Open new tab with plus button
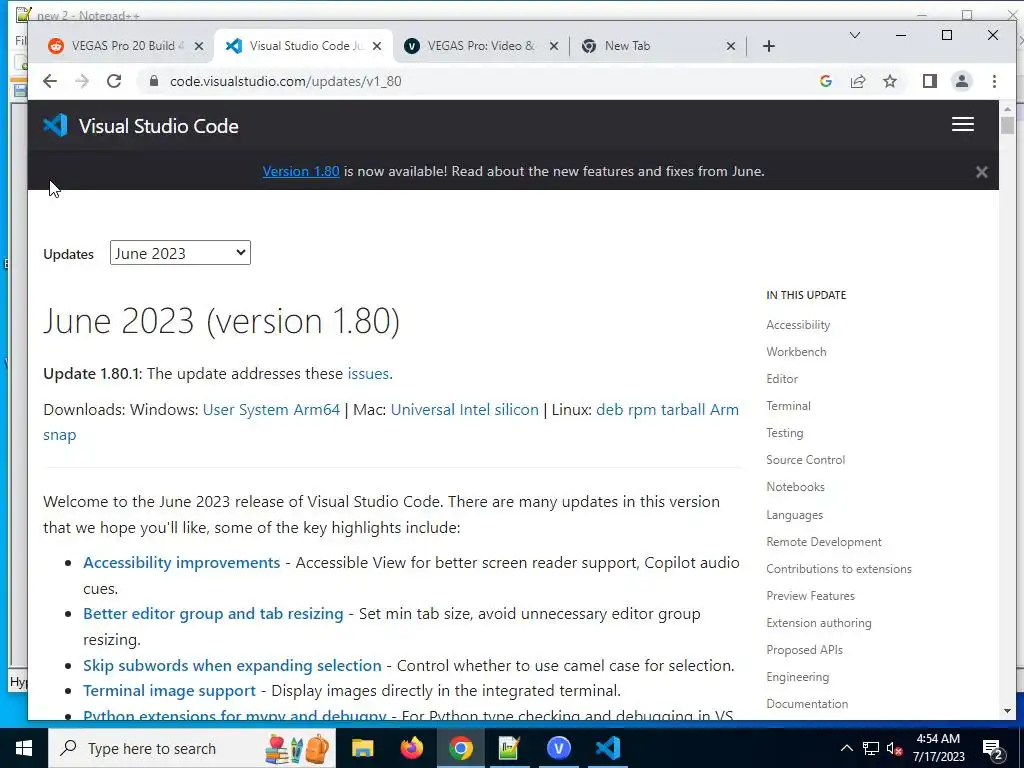This screenshot has width=1024, height=768. 769,46
